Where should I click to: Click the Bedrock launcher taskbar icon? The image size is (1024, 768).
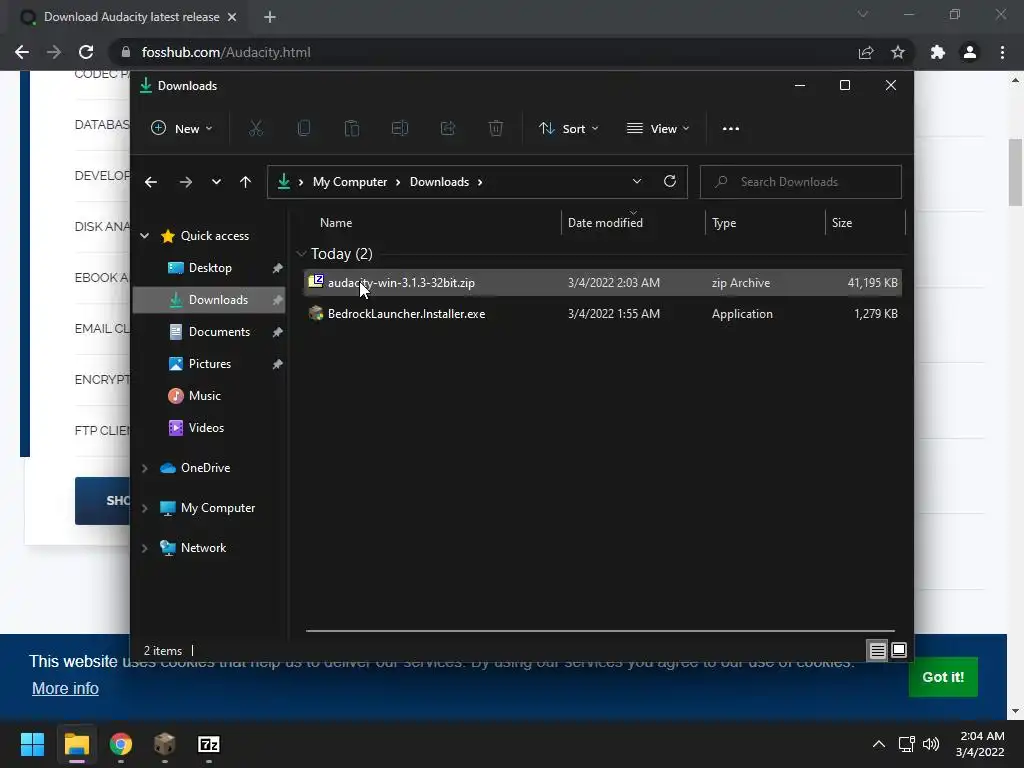point(165,744)
